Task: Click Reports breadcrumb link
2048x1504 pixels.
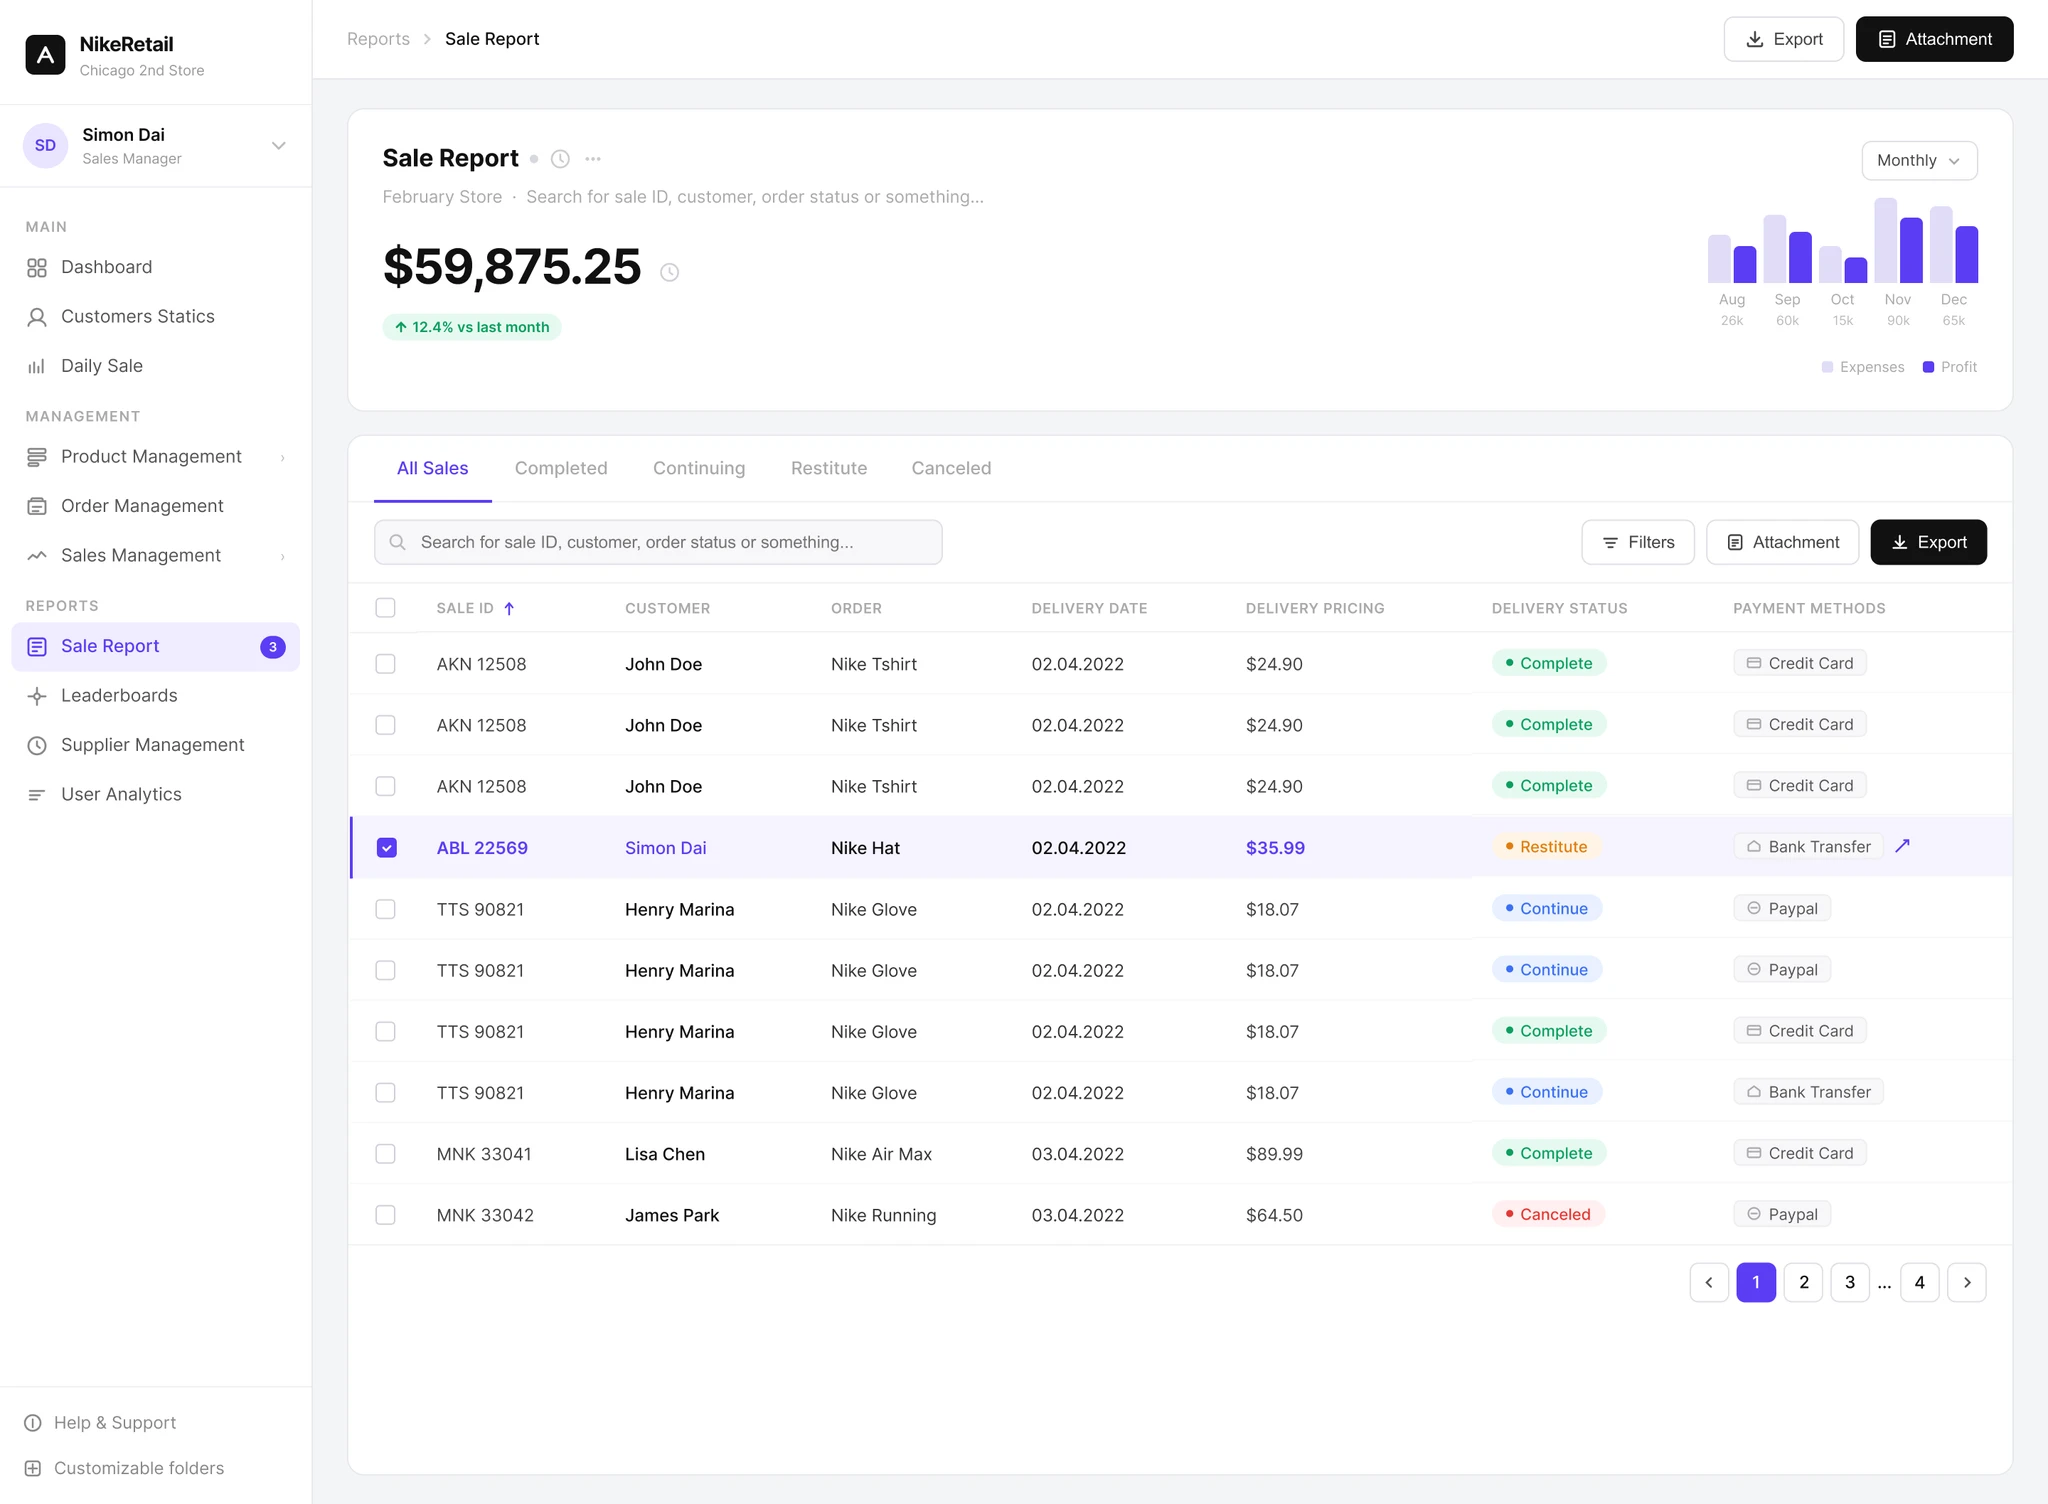Action: point(378,39)
